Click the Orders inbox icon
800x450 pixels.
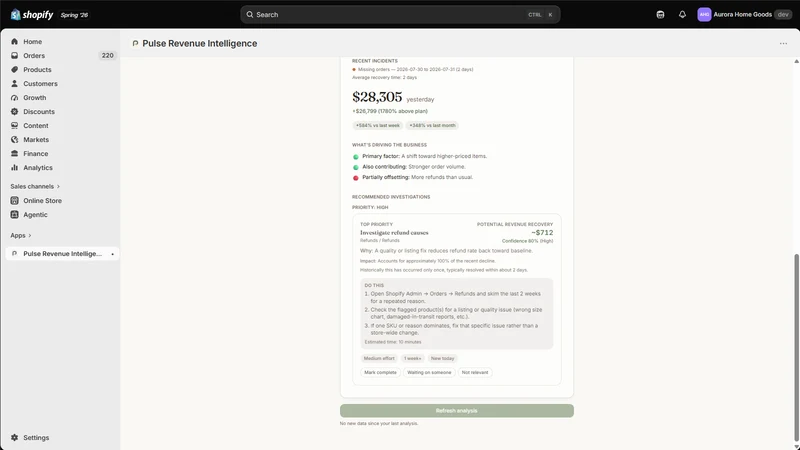(x=14, y=56)
